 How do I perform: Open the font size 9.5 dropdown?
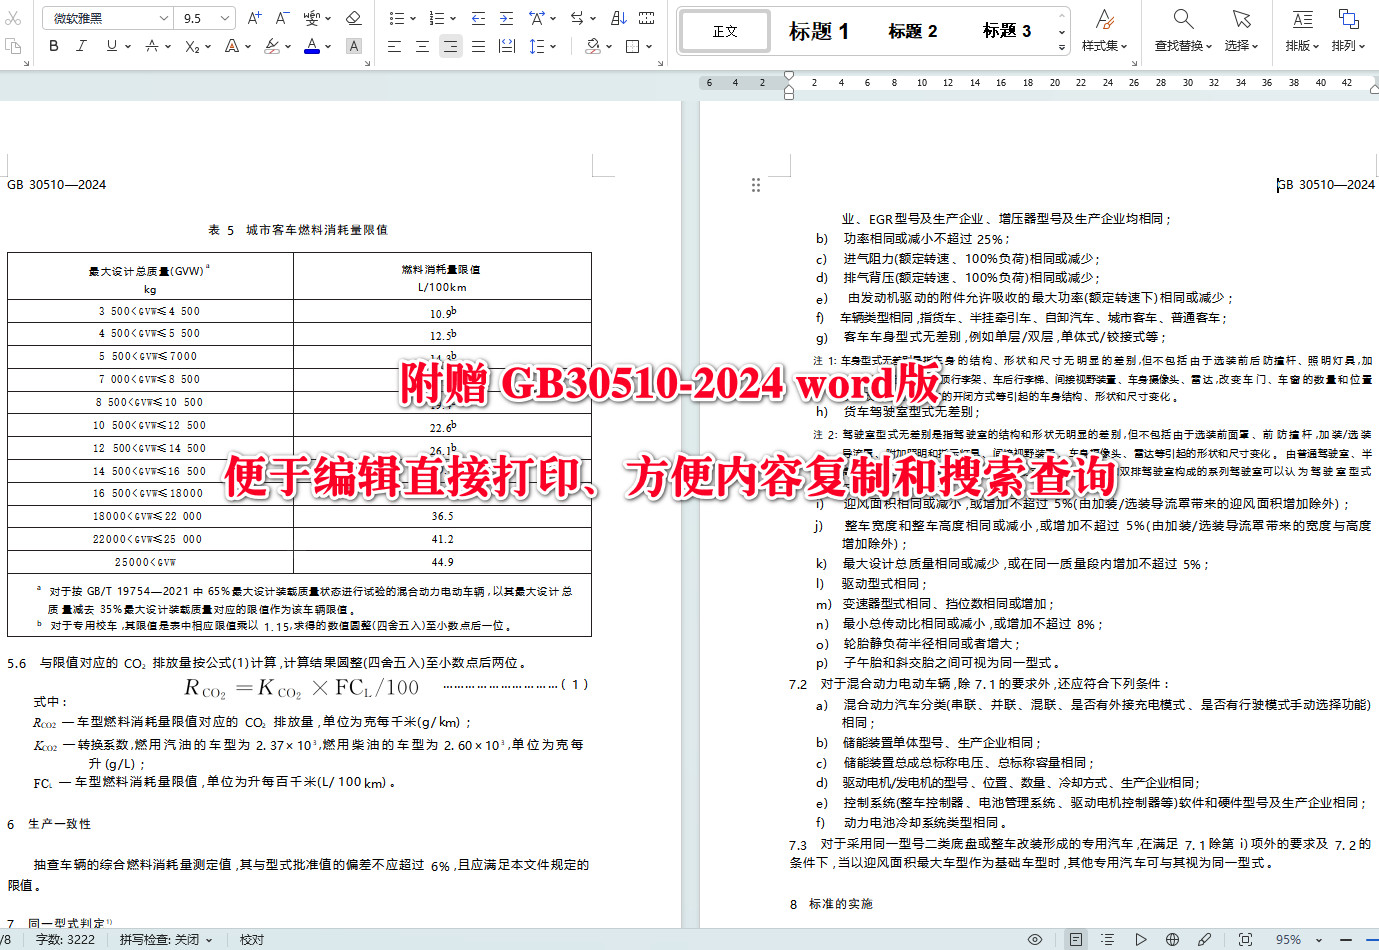[x=225, y=18]
